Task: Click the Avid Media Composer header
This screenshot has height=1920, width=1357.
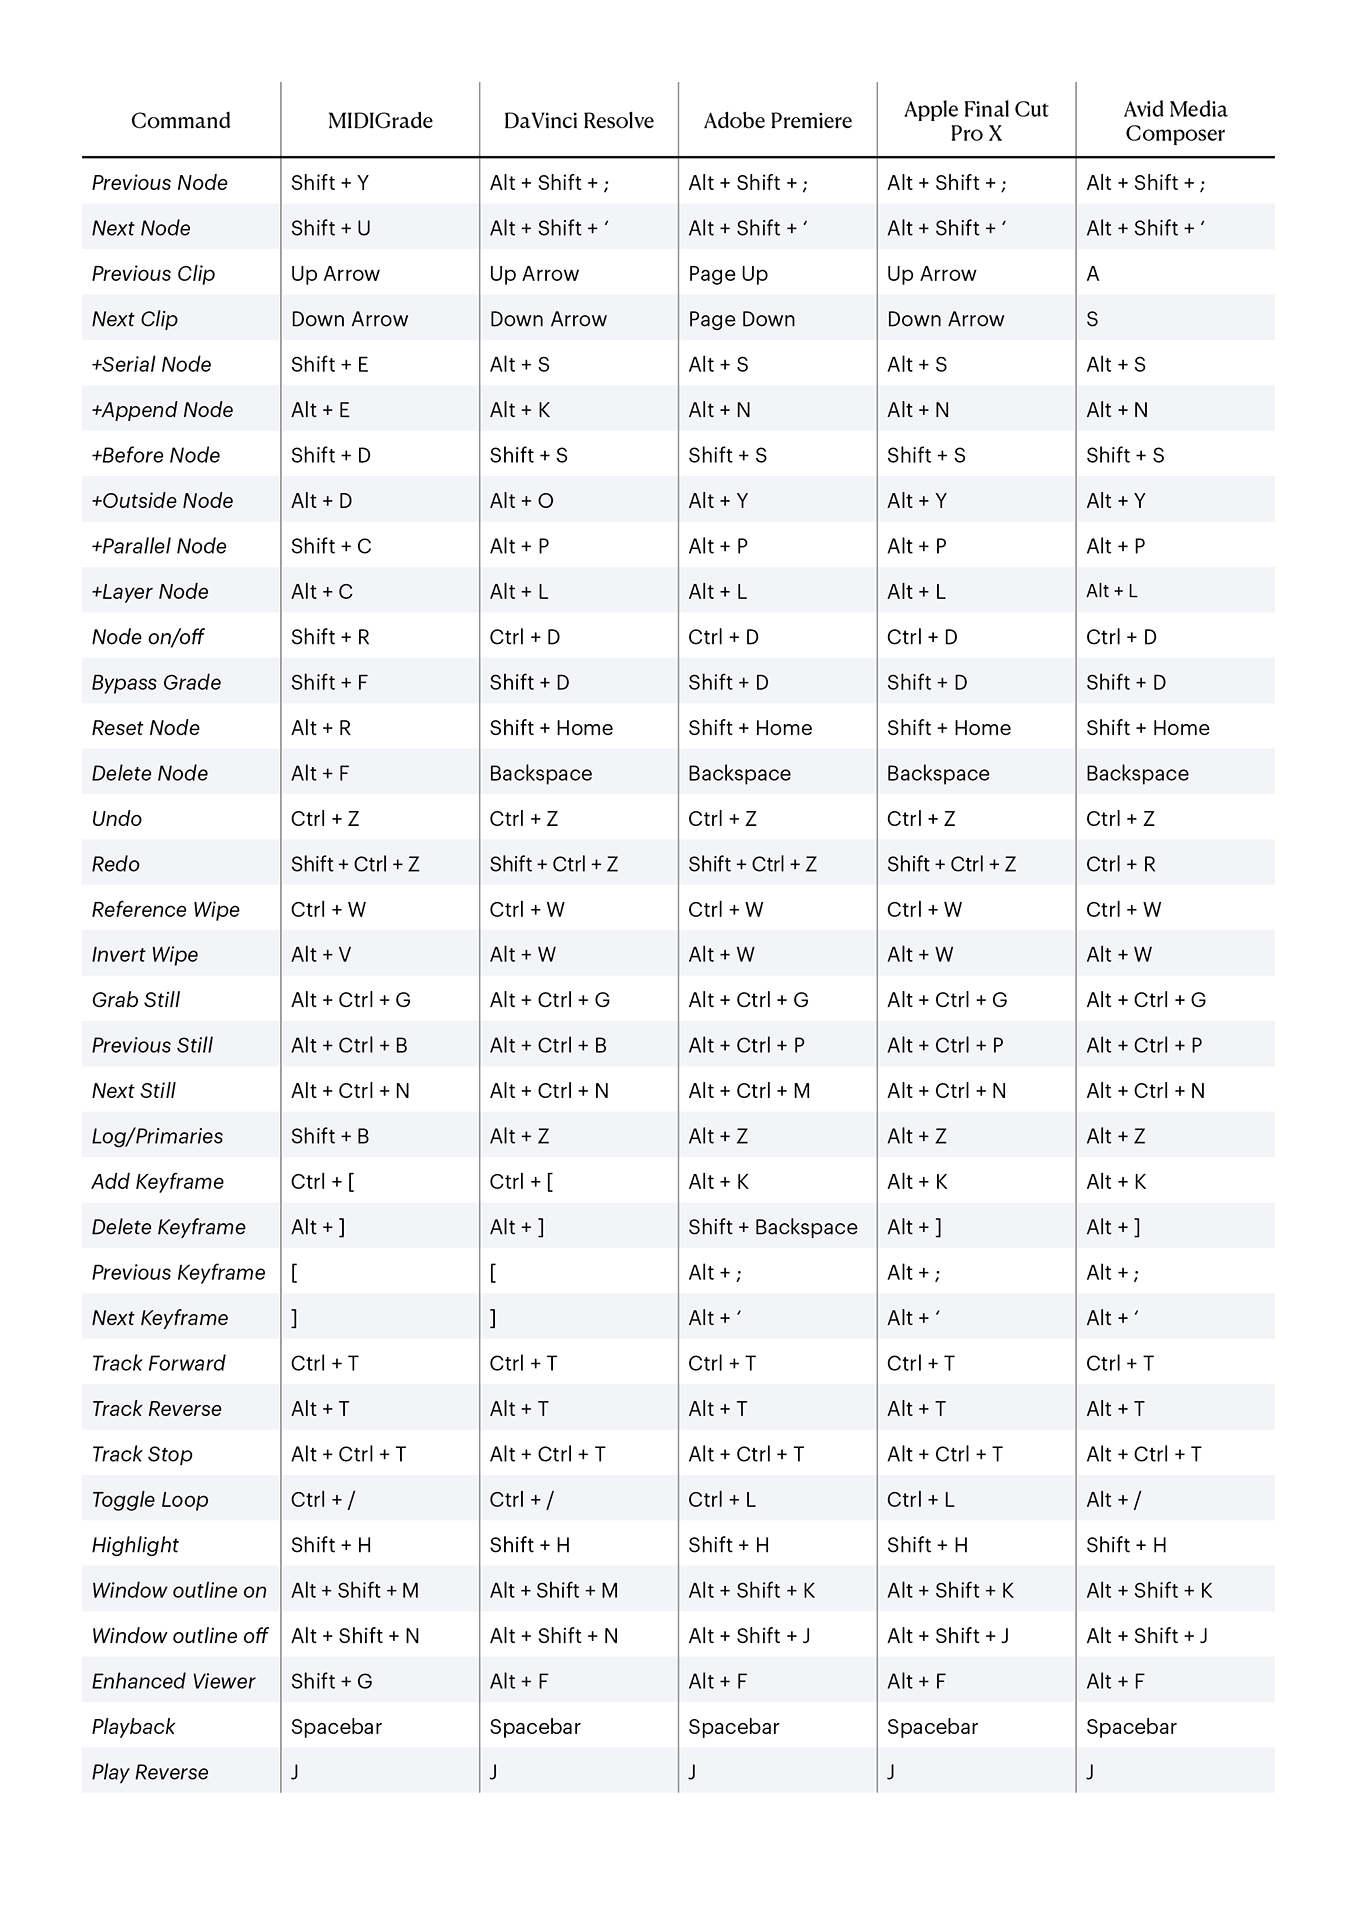Action: [1175, 121]
